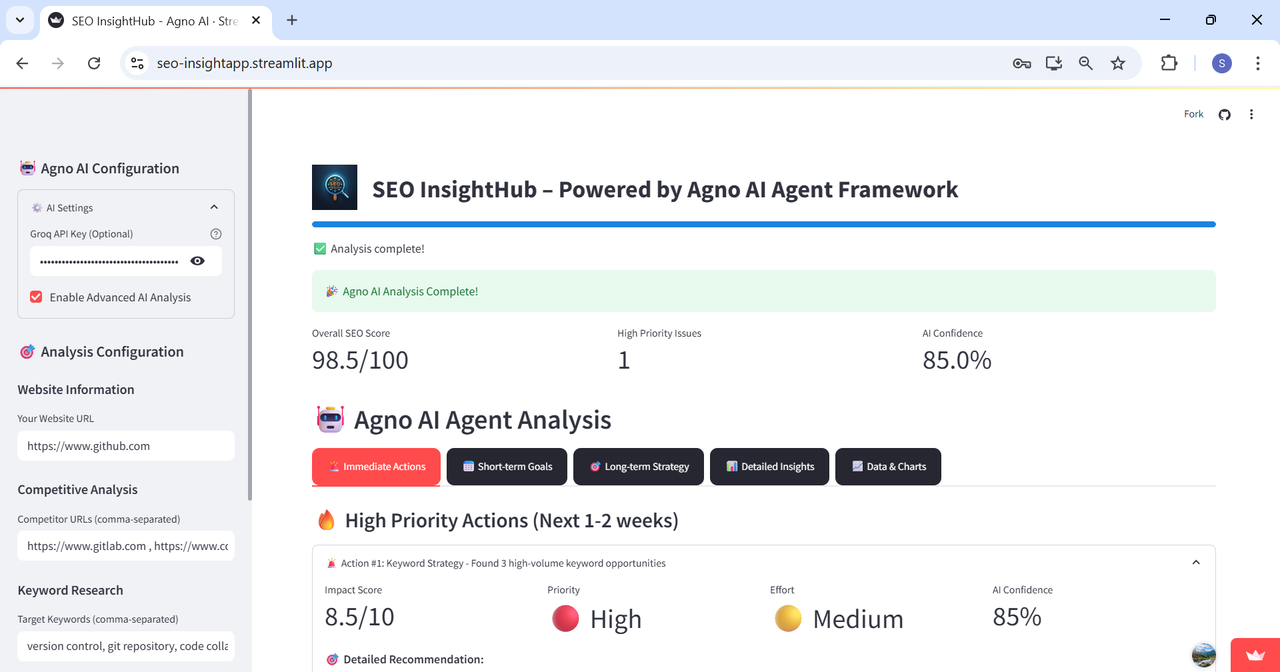This screenshot has height=672, width=1280.
Task: Open the Chrome three-dot menu
Action: click(x=1256, y=63)
